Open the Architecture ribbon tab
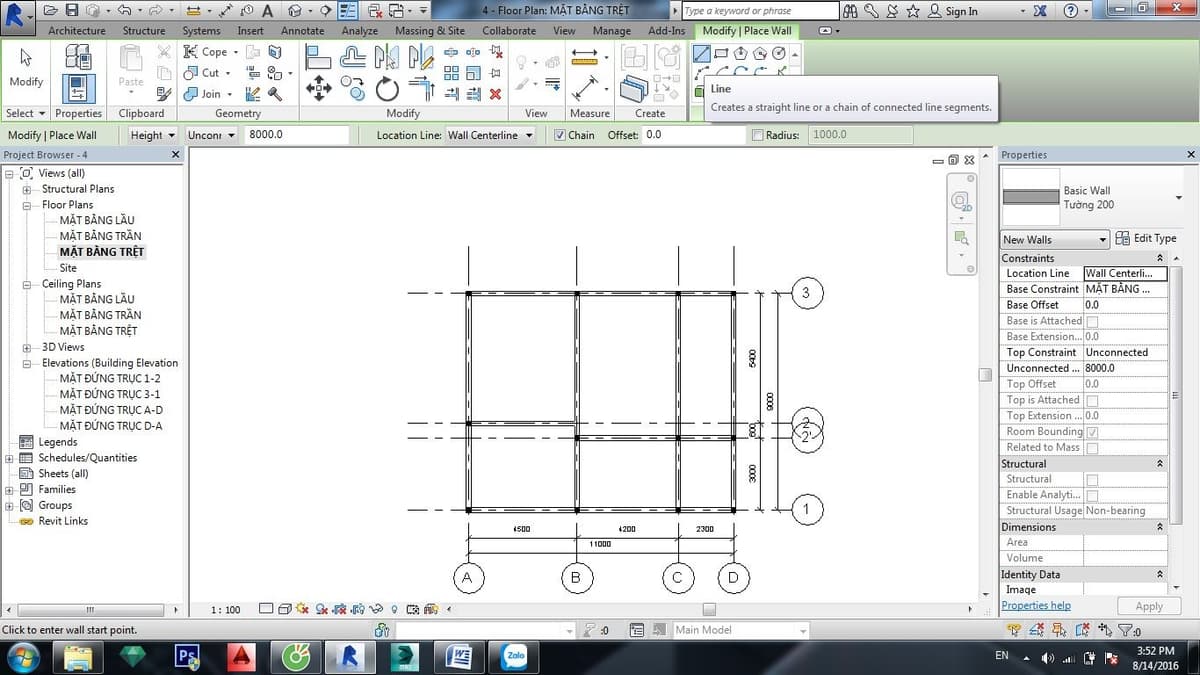This screenshot has height=675, width=1200. 76,31
